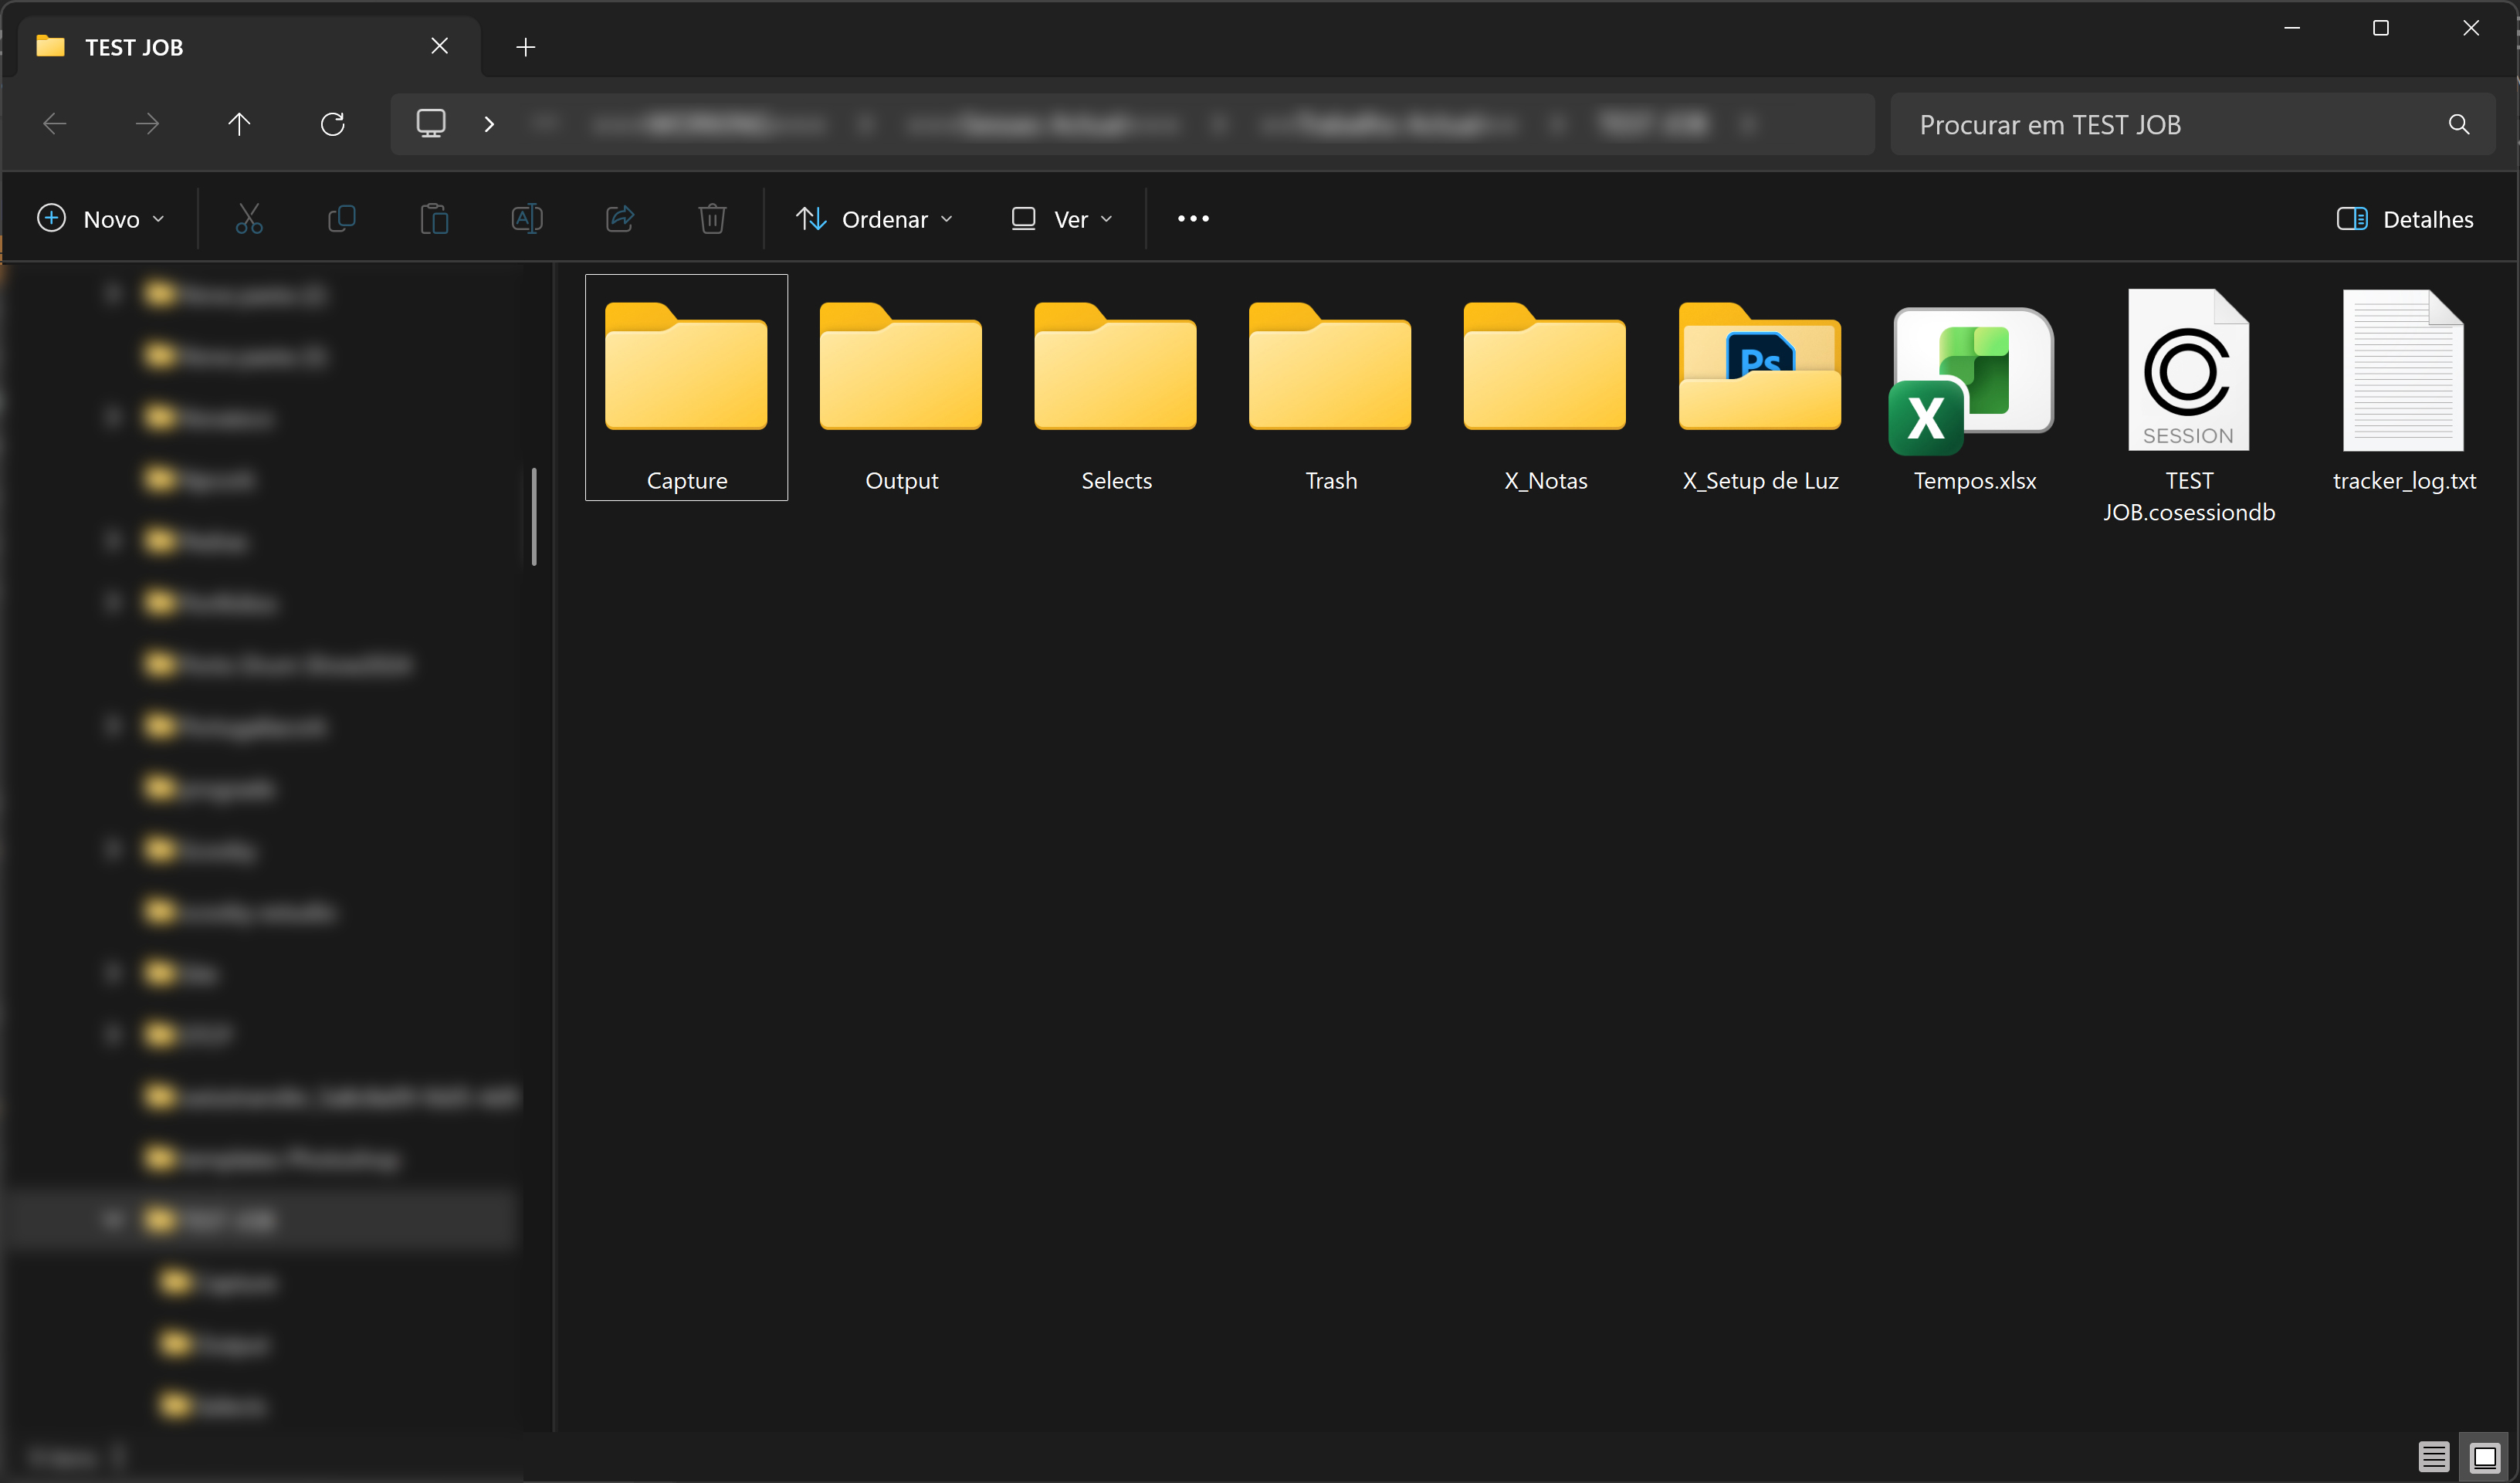This screenshot has height=1483, width=2520.
Task: Open the Ver dropdown menu
Action: click(x=1062, y=219)
